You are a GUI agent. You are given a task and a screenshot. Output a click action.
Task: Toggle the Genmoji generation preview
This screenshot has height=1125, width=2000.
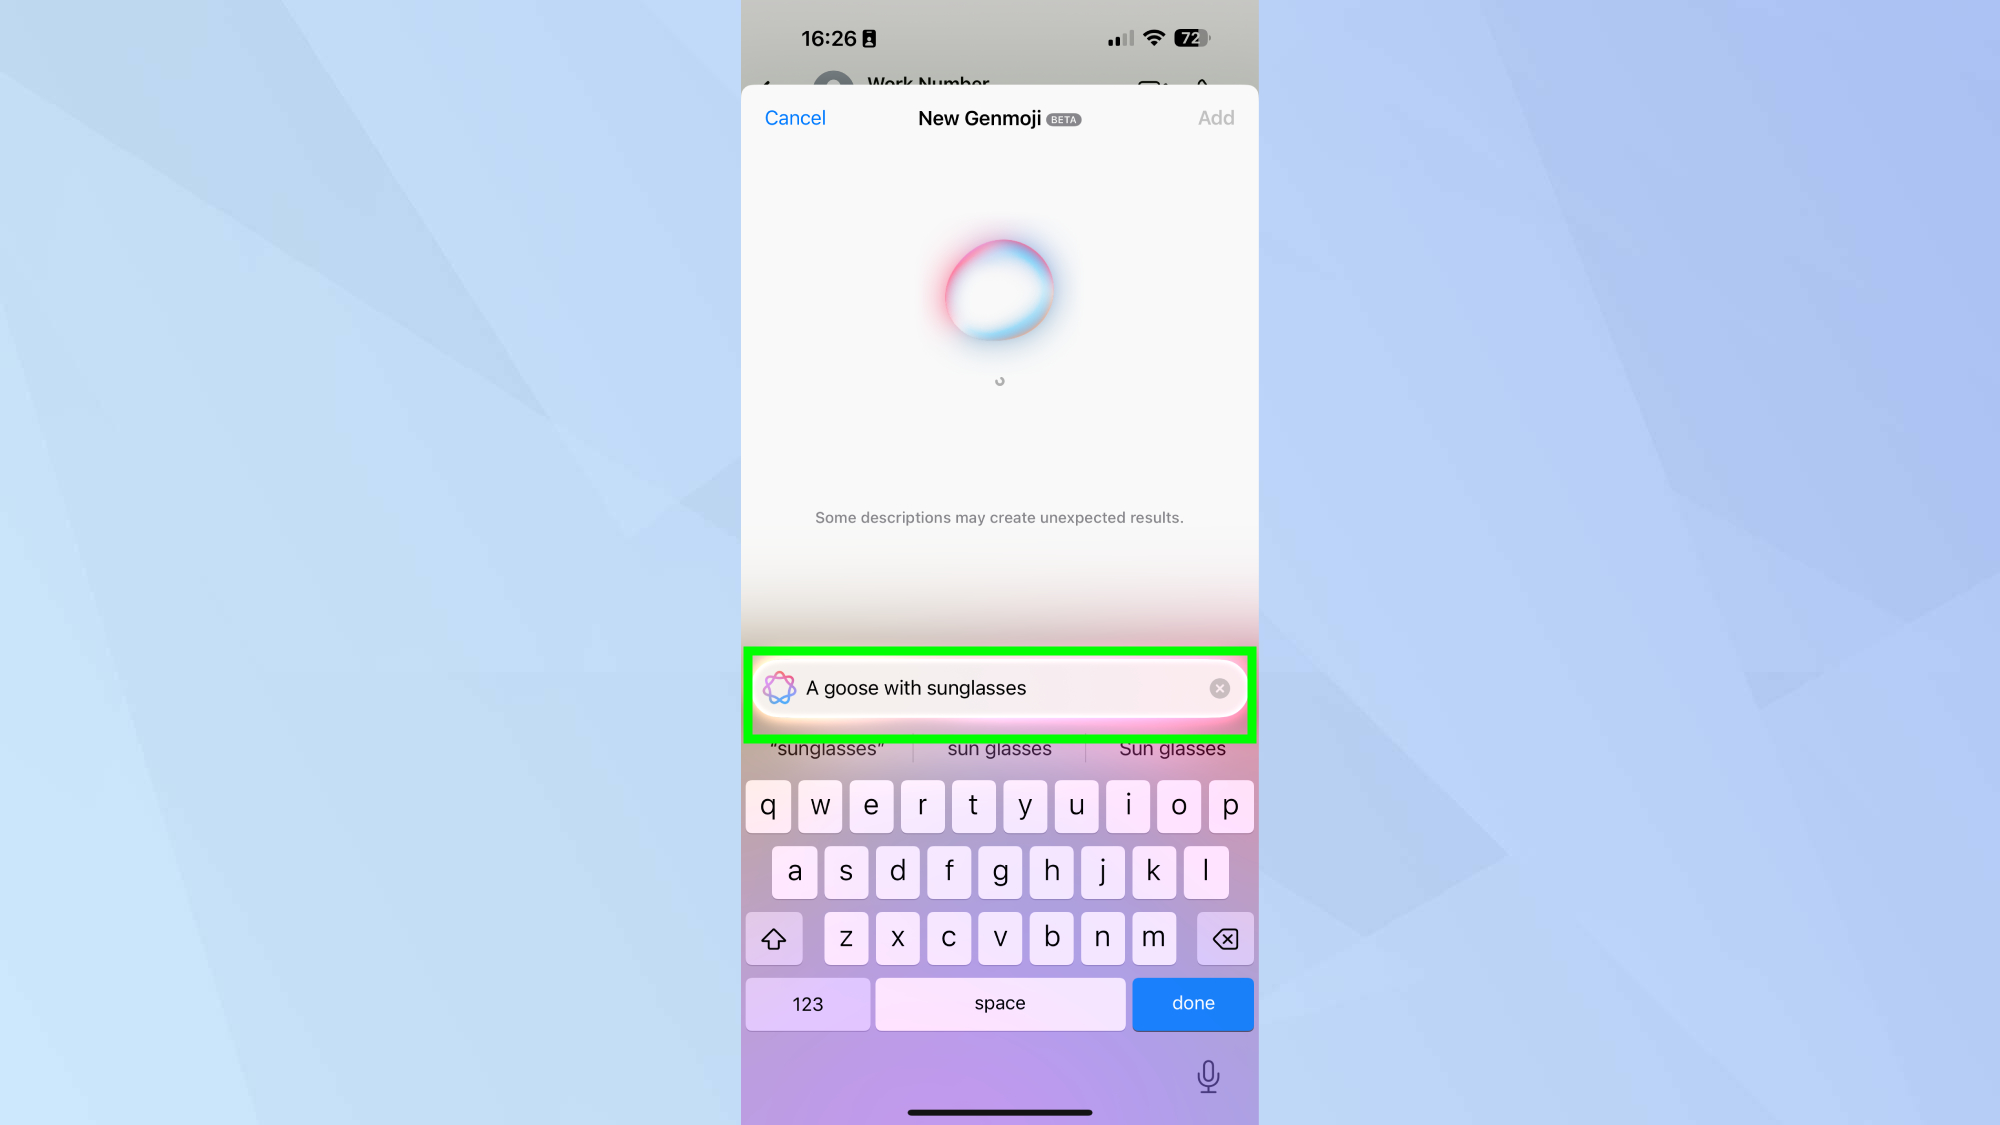click(x=999, y=286)
